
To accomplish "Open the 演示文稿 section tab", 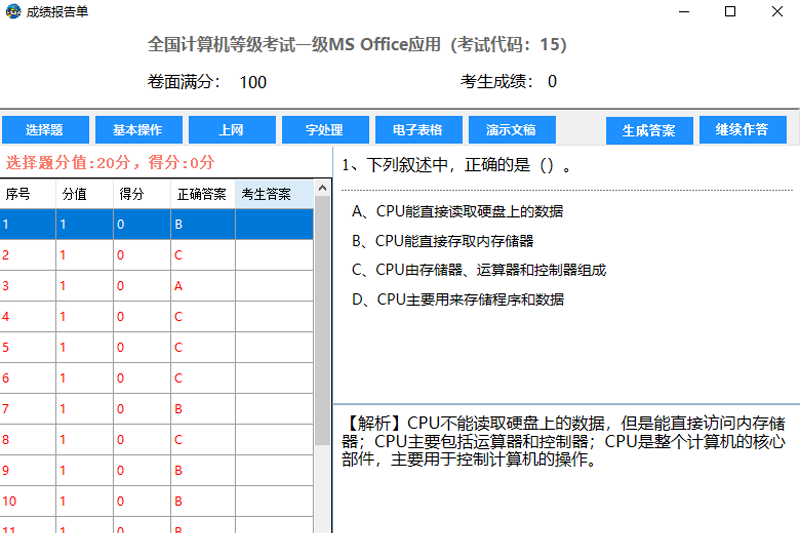I will tap(512, 130).
